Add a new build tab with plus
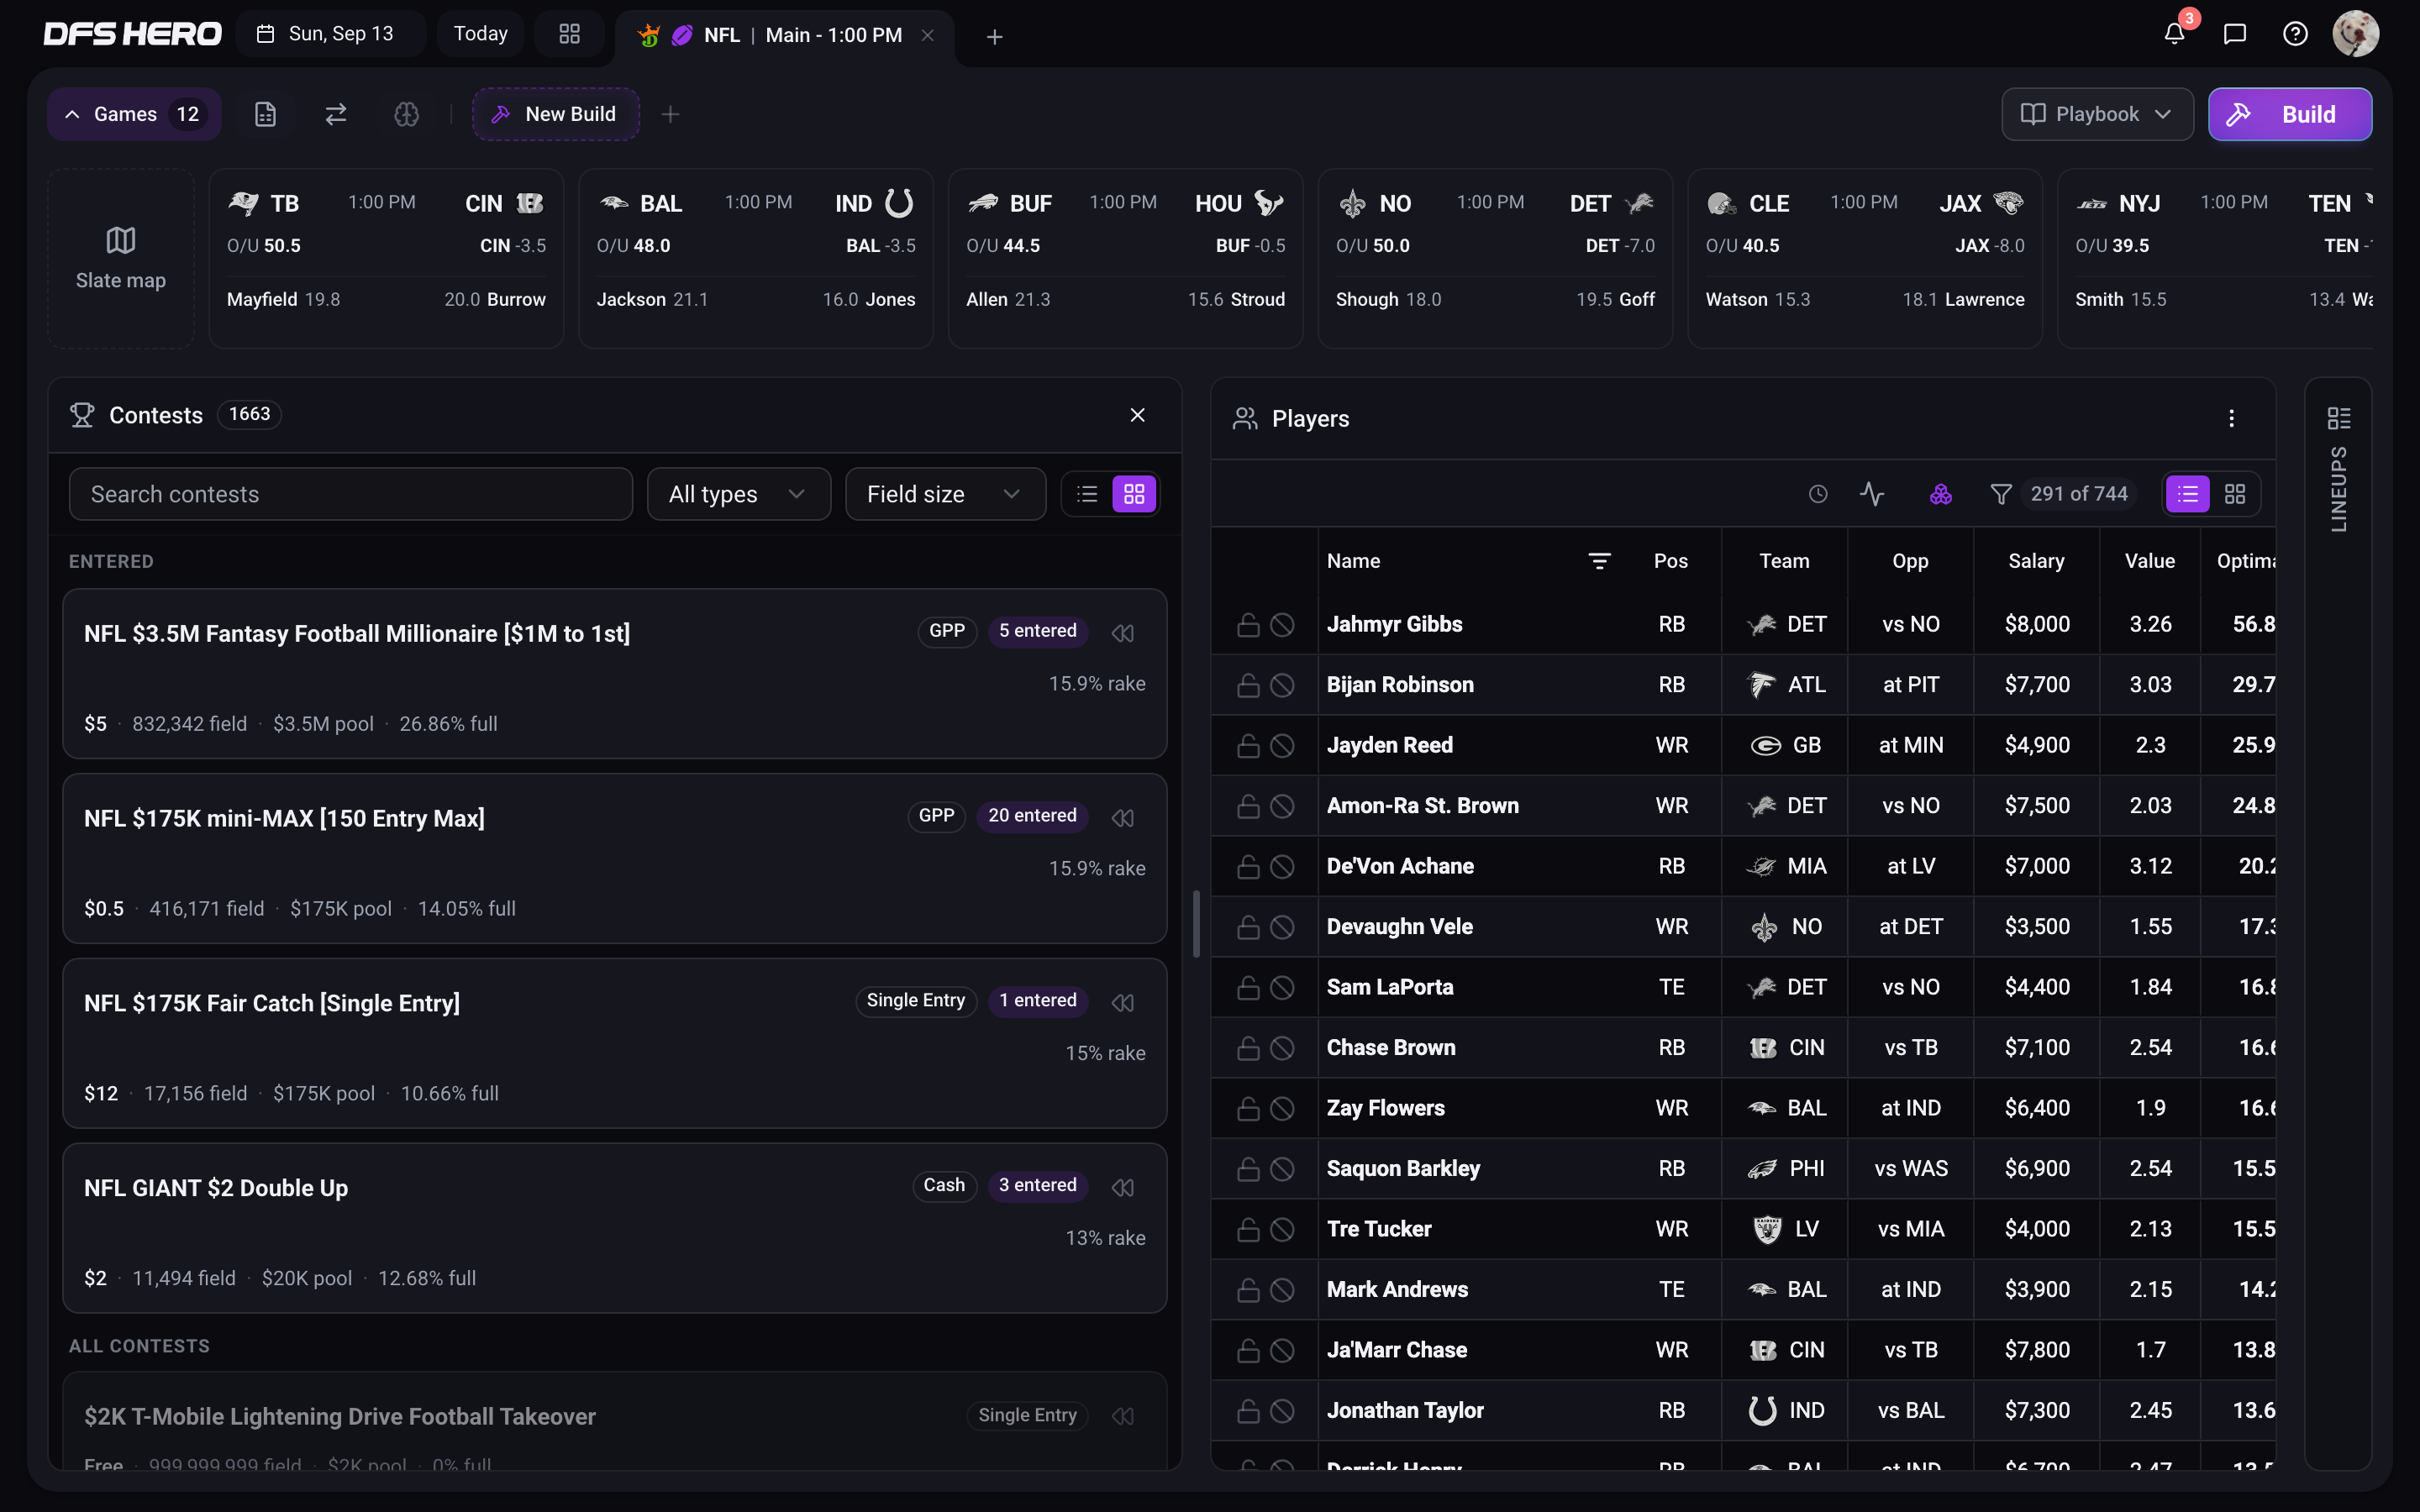 (x=670, y=114)
